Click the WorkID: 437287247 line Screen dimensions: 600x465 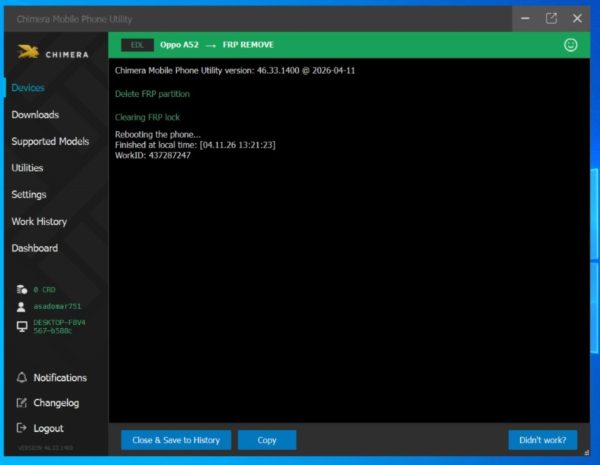click(x=153, y=155)
